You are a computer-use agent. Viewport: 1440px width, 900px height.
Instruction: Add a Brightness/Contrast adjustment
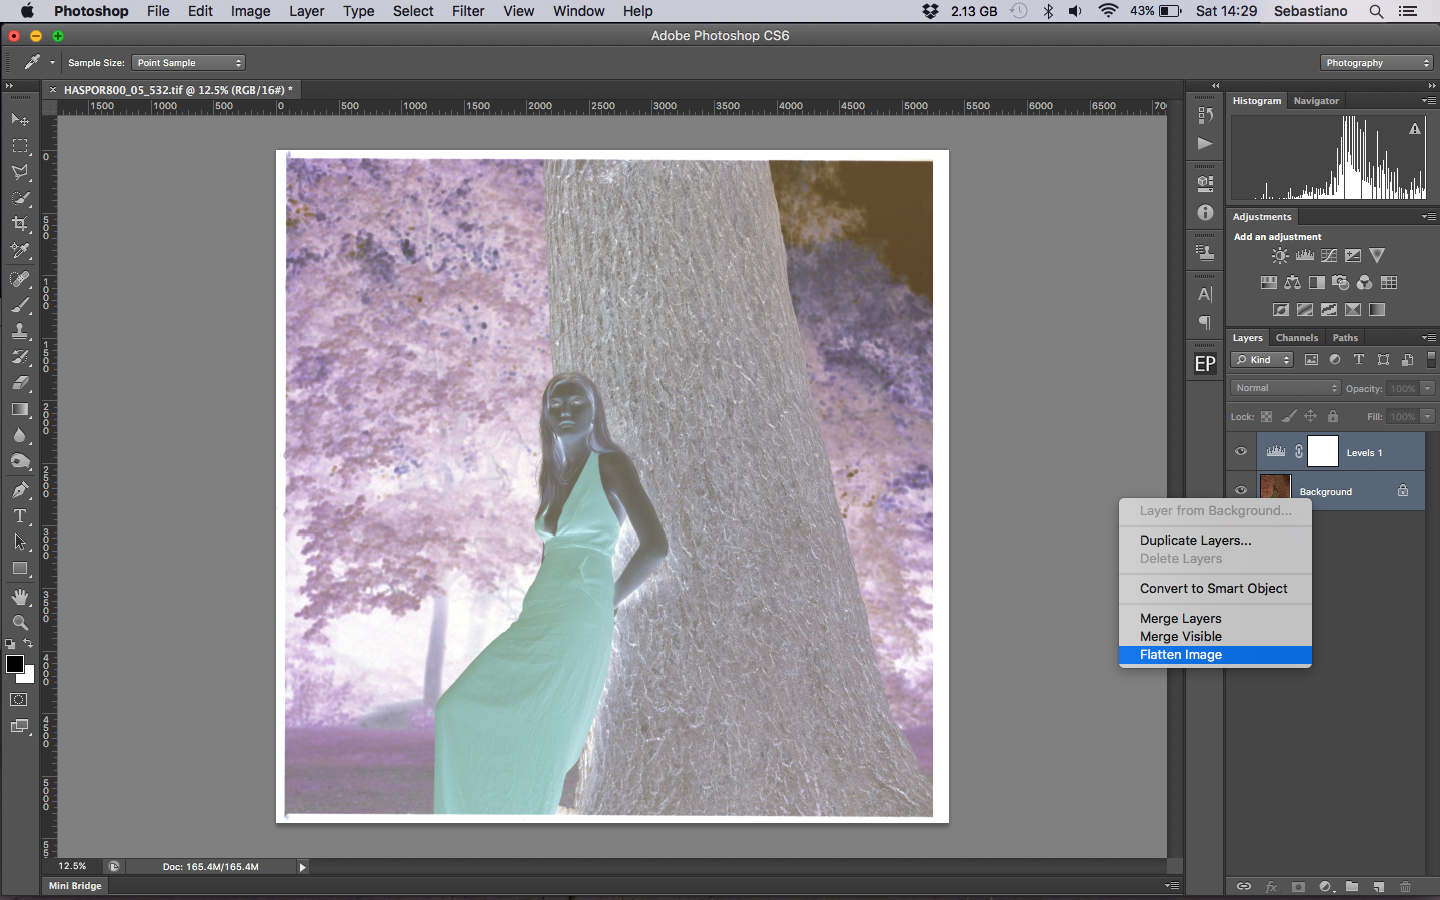point(1280,256)
